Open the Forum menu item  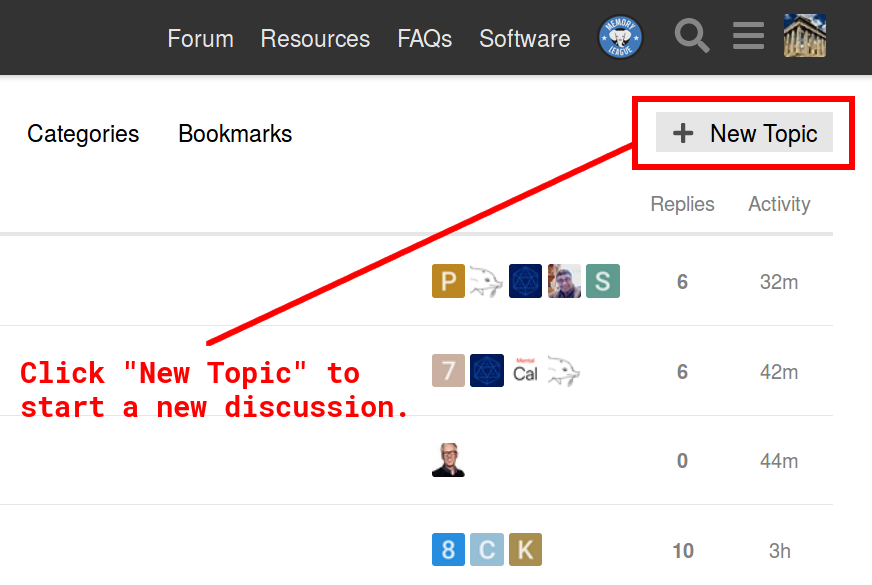tap(200, 39)
